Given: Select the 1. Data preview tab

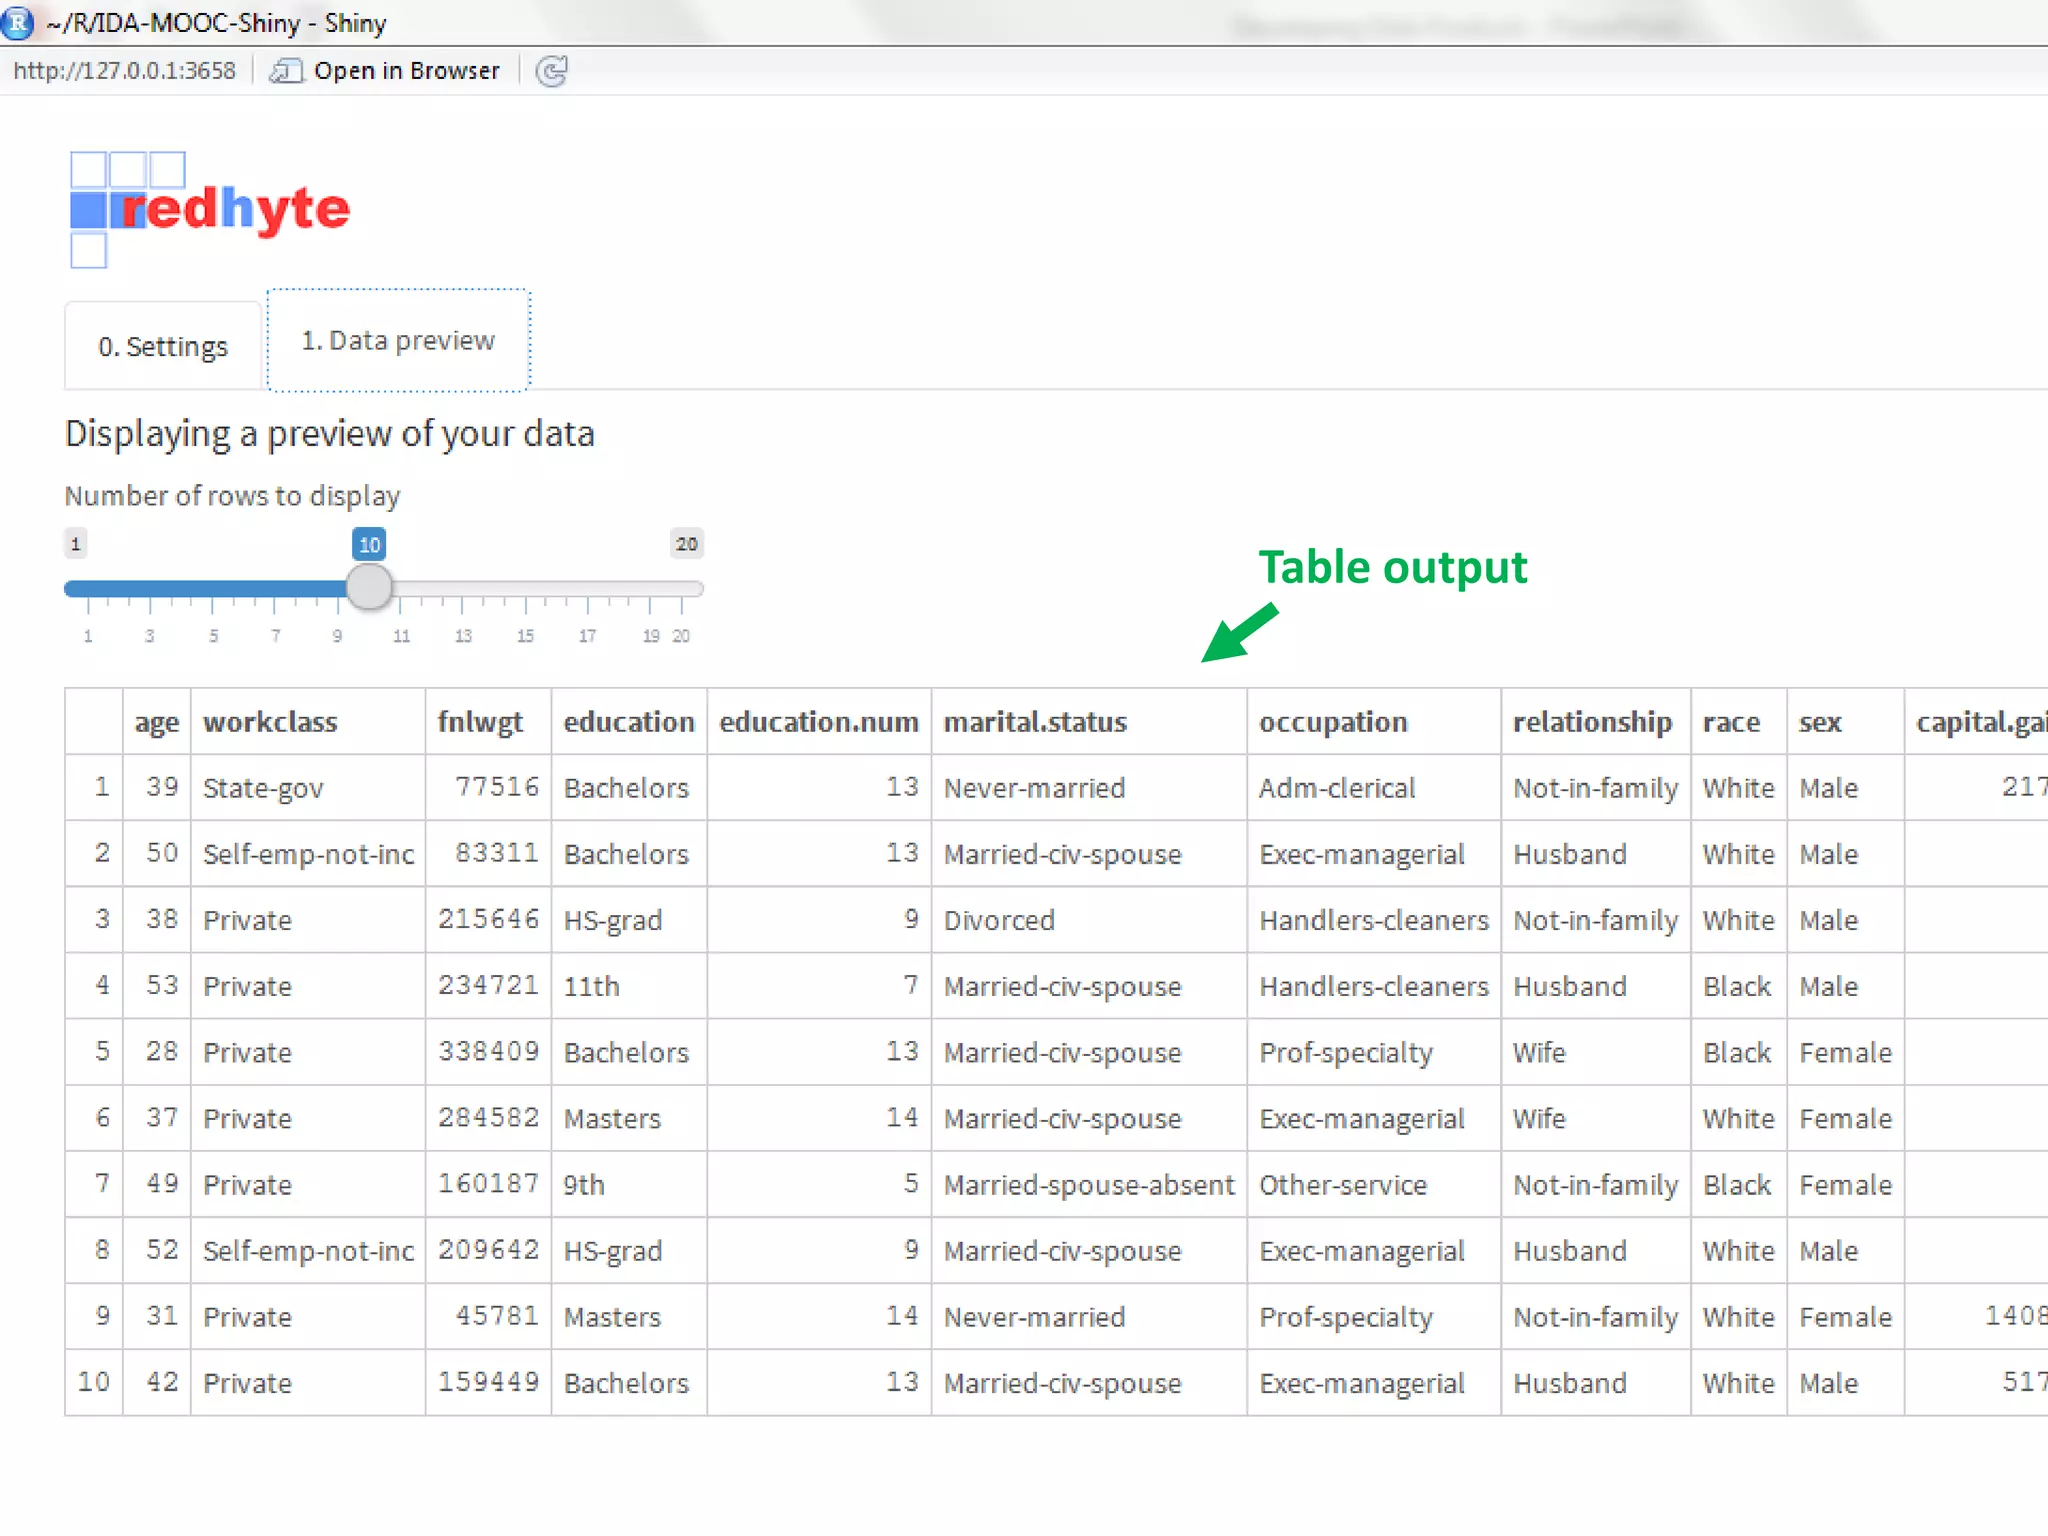Looking at the screenshot, I should coord(398,340).
